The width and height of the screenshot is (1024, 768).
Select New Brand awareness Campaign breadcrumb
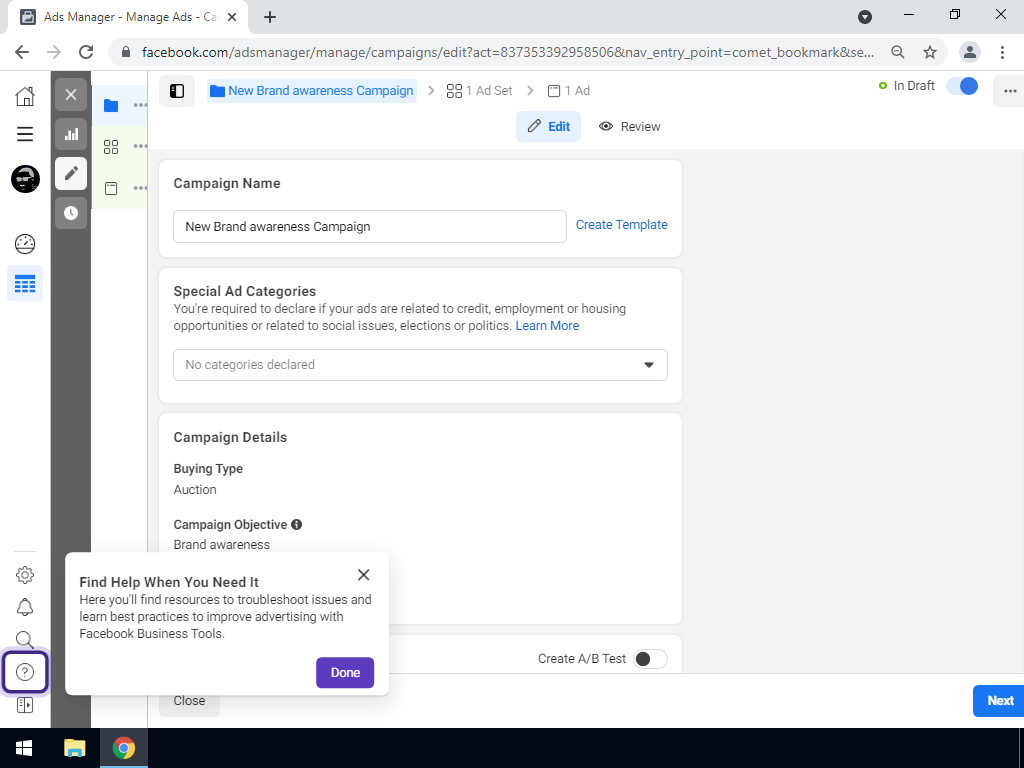[x=312, y=91]
